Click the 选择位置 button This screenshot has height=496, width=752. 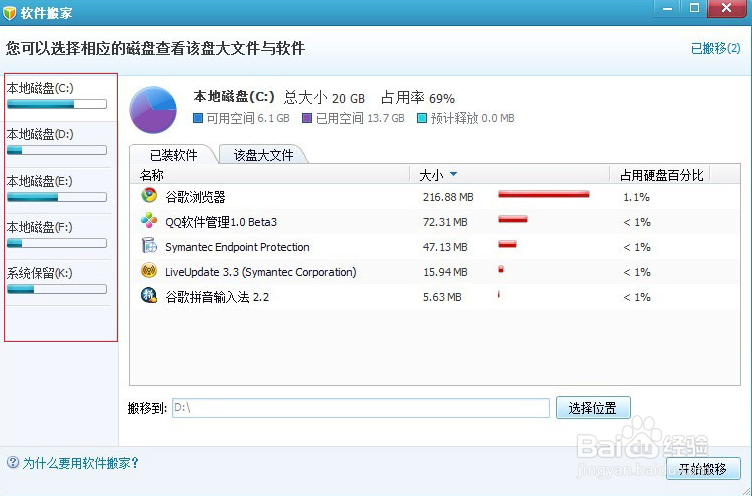point(593,408)
